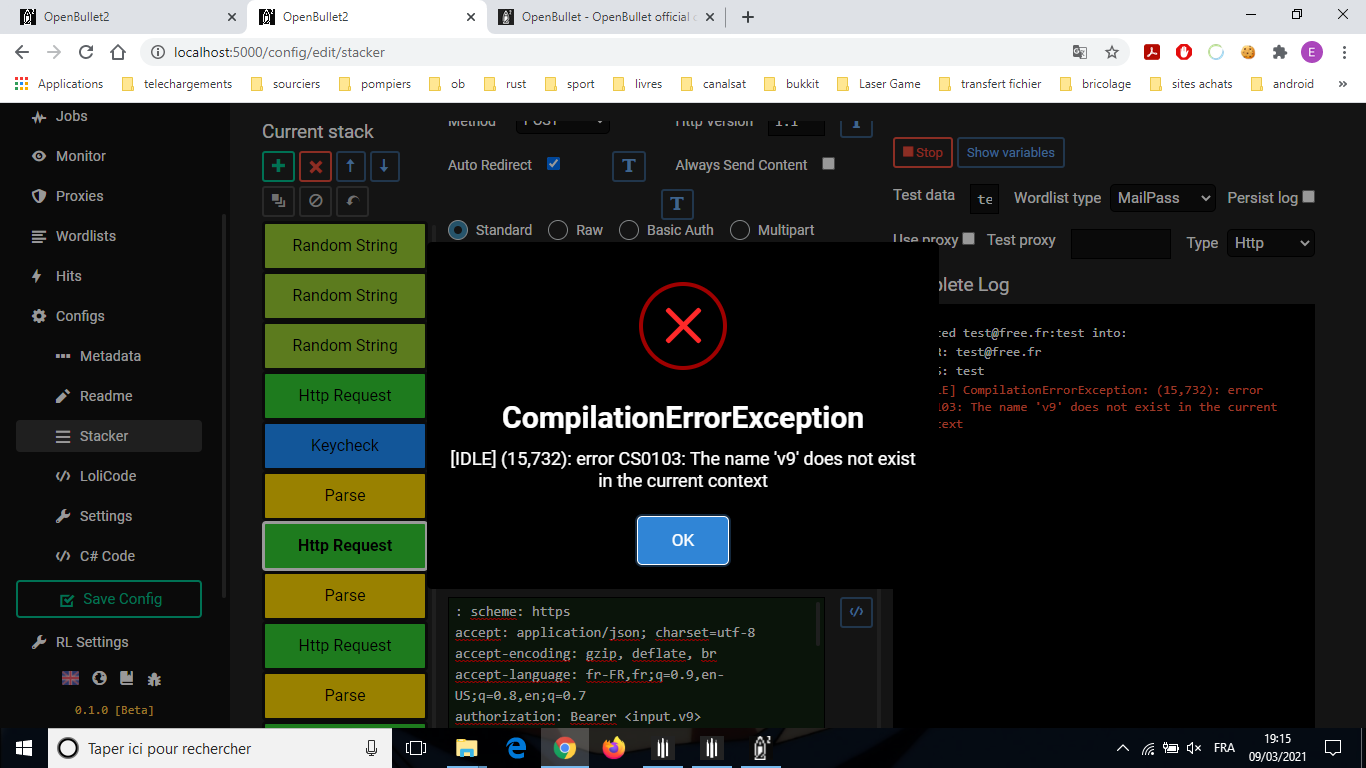This screenshot has height=768, width=1366.
Task: Click the Test proxy input field
Action: (1121, 243)
